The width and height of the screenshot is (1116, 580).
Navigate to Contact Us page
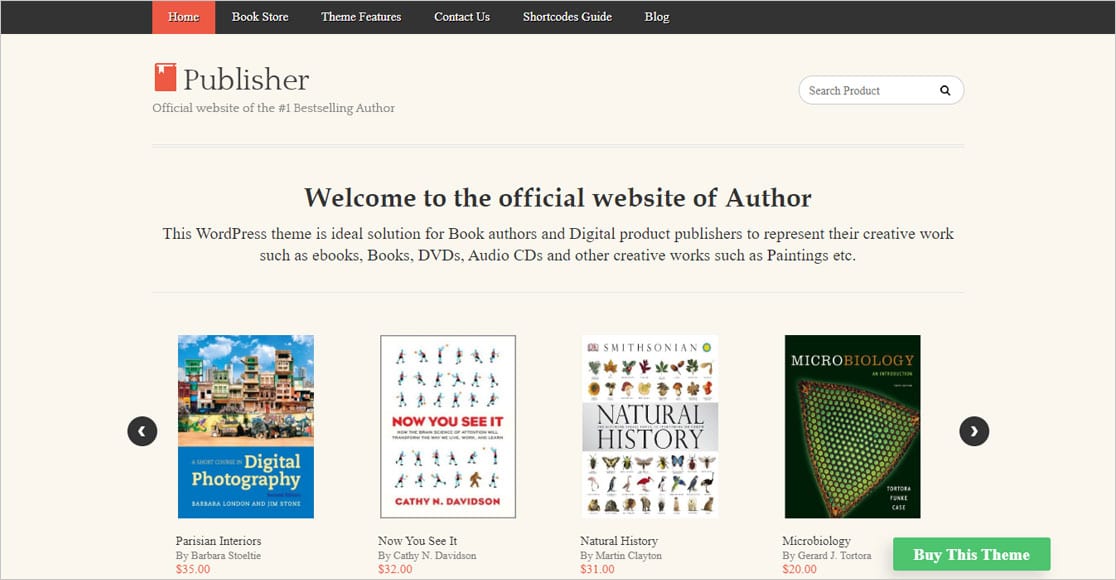(x=462, y=17)
